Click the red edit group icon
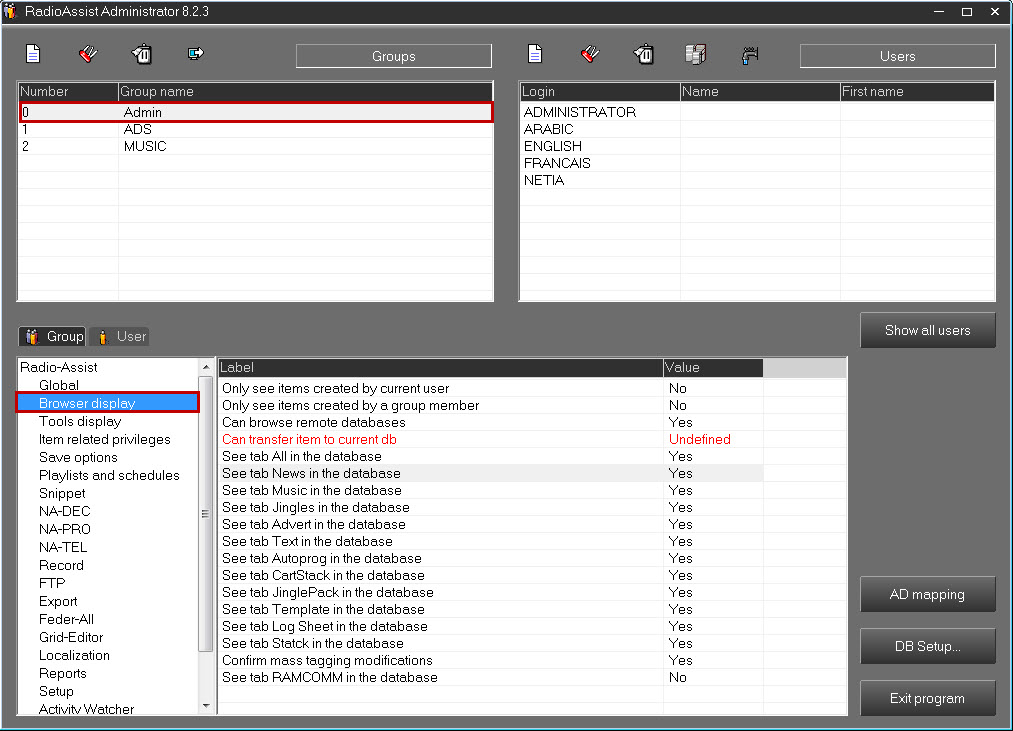 coord(88,54)
